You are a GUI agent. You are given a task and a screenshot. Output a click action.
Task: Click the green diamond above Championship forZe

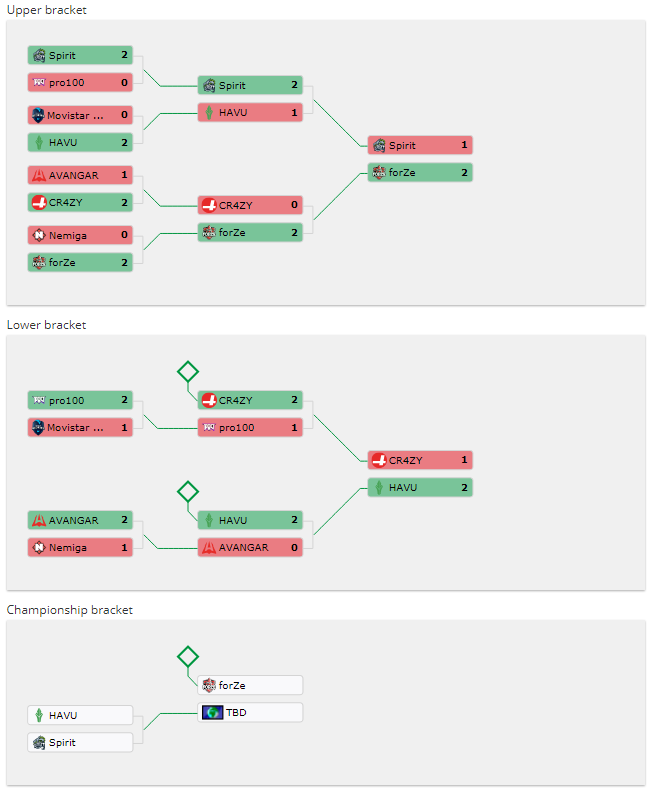click(x=188, y=656)
